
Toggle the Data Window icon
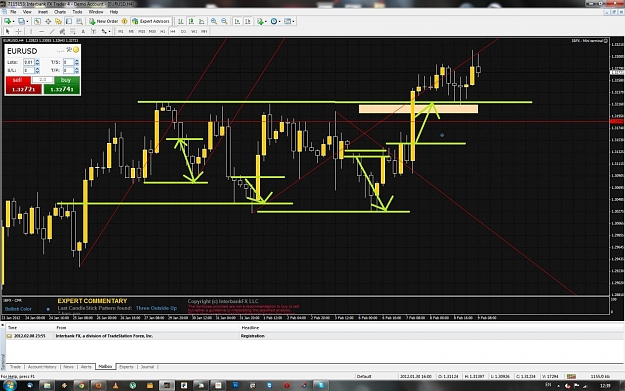tap(48, 21)
